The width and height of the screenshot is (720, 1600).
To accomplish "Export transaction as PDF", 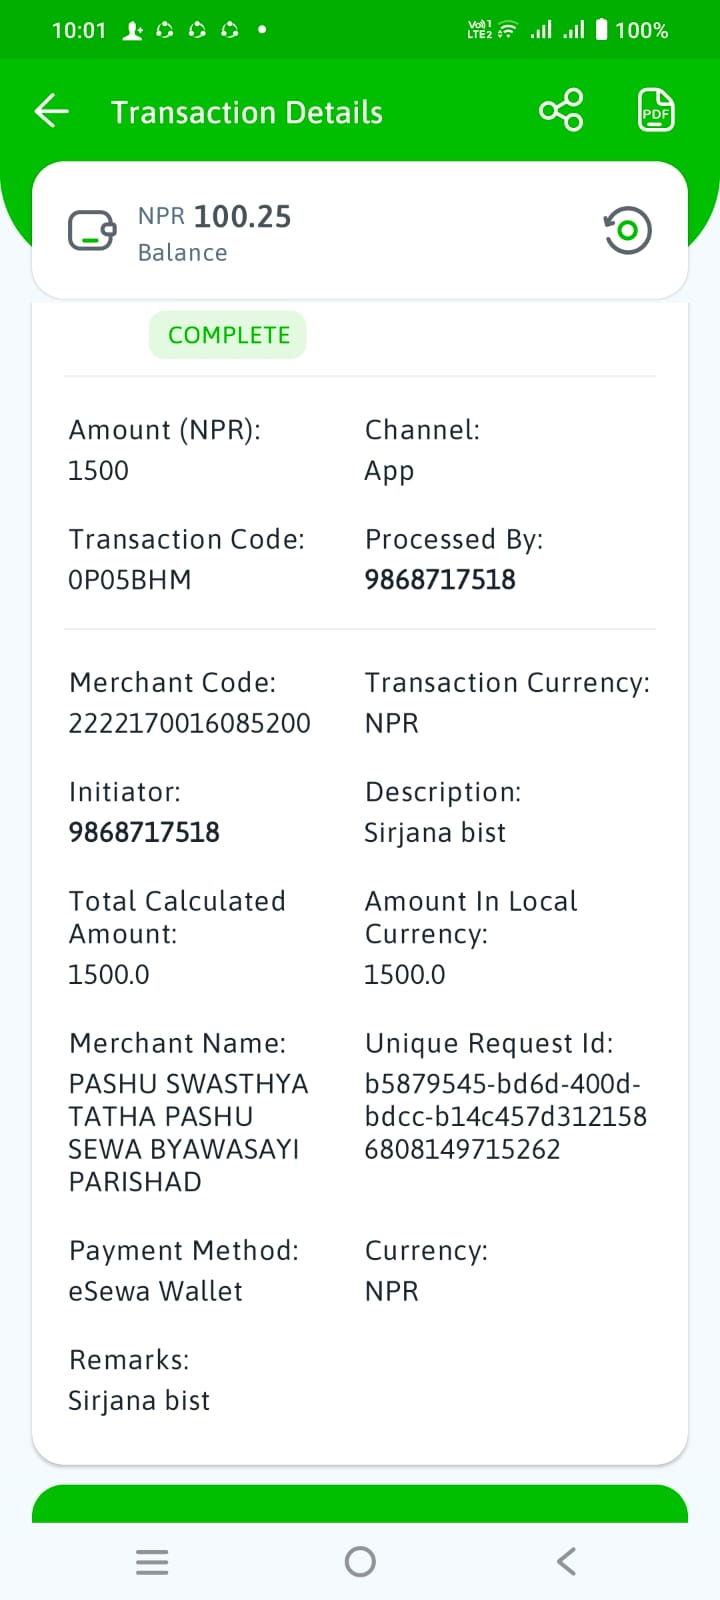I will 656,110.
